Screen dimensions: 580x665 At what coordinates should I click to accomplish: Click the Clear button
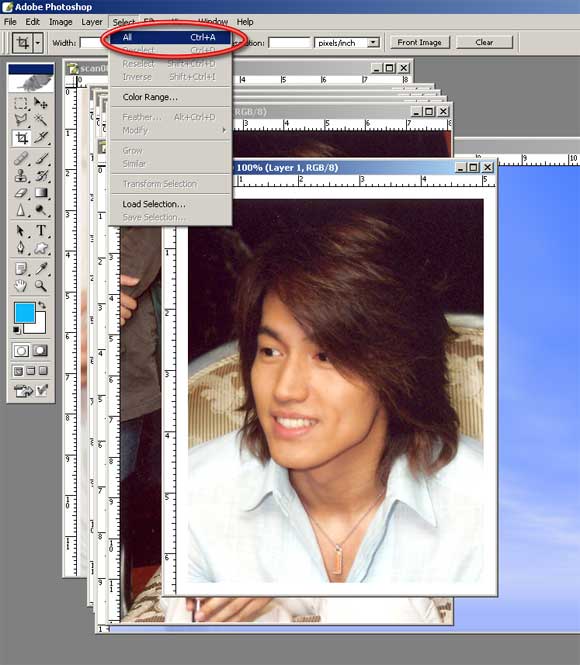tap(484, 42)
